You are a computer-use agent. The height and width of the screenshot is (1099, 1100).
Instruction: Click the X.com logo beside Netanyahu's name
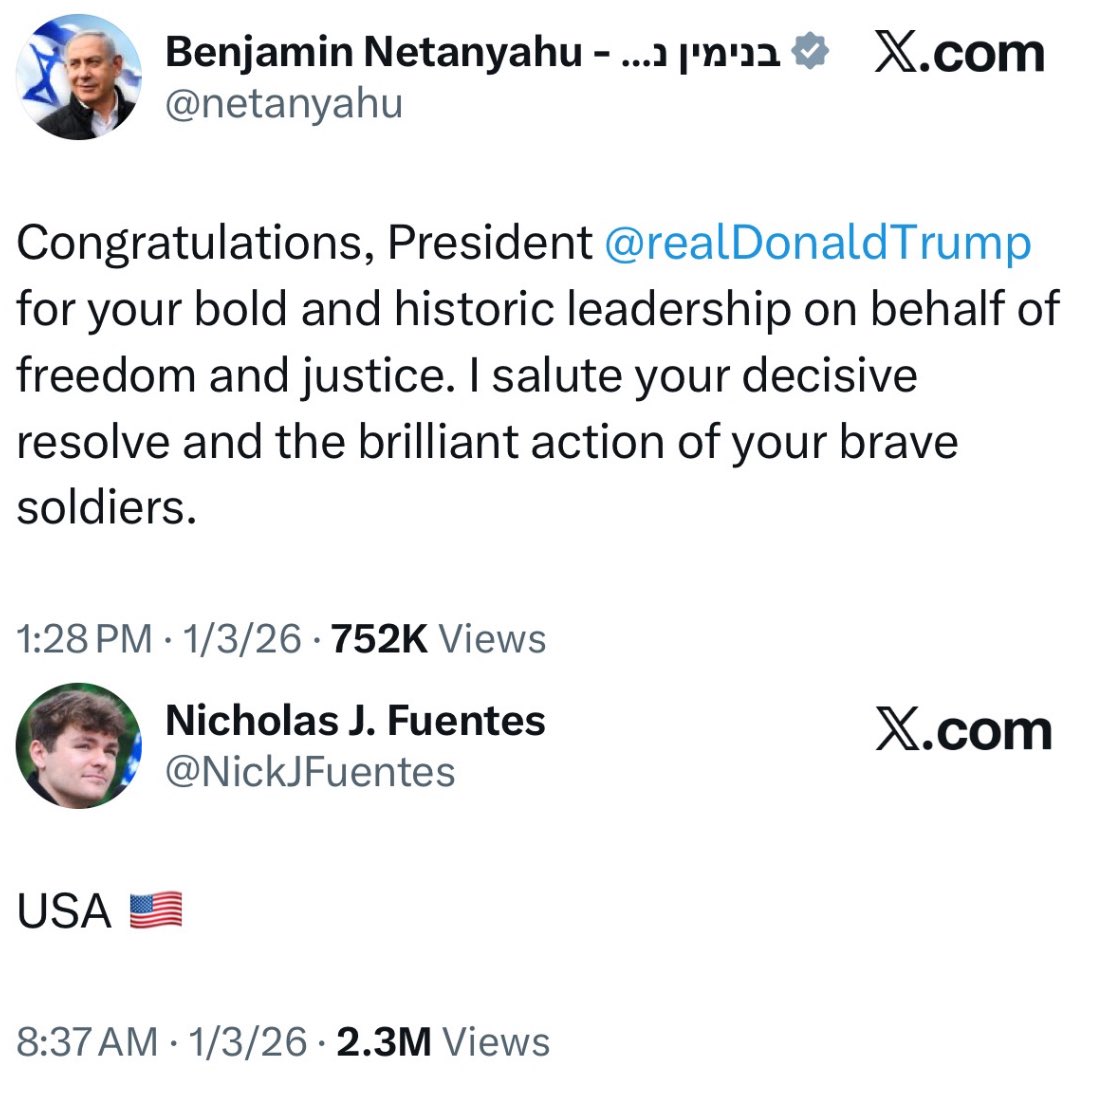959,53
